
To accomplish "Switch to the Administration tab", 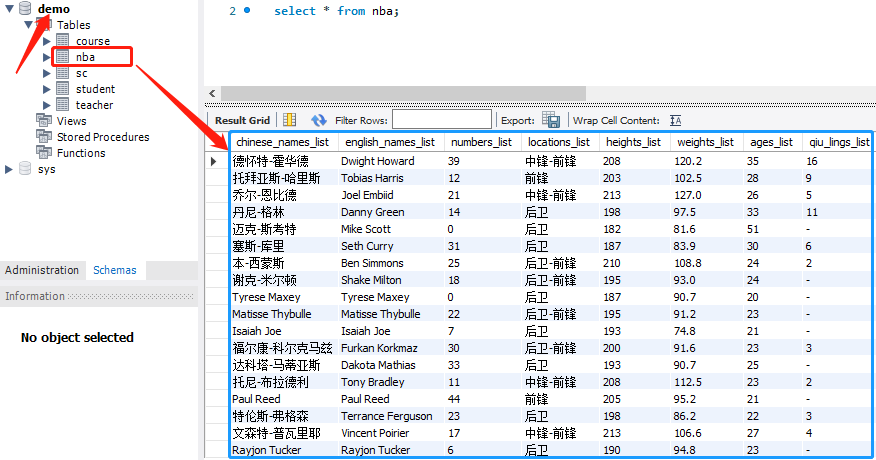I will pyautogui.click(x=42, y=270).
